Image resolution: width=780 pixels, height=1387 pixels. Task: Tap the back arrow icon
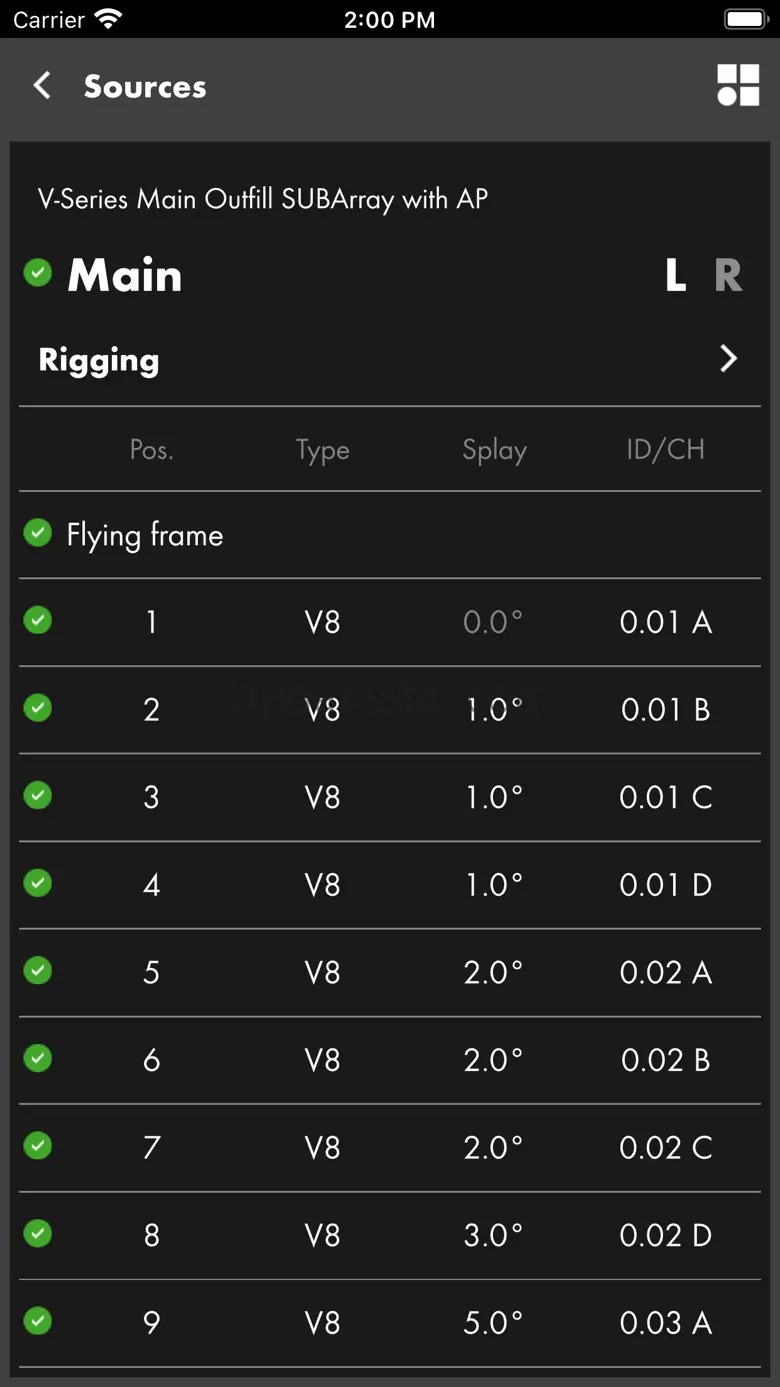(42, 86)
